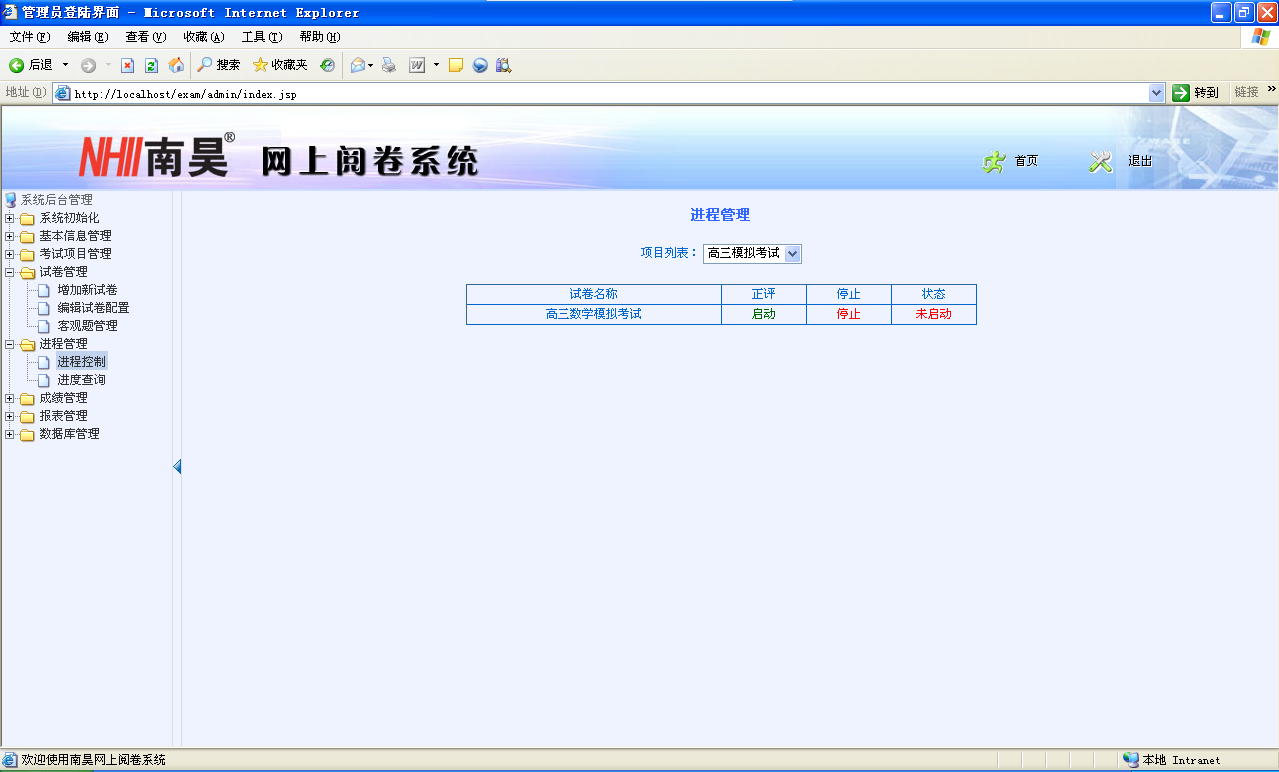Open the 收藏夹 favorites panel icon
Viewport: 1279px width, 772px height.
tap(261, 65)
